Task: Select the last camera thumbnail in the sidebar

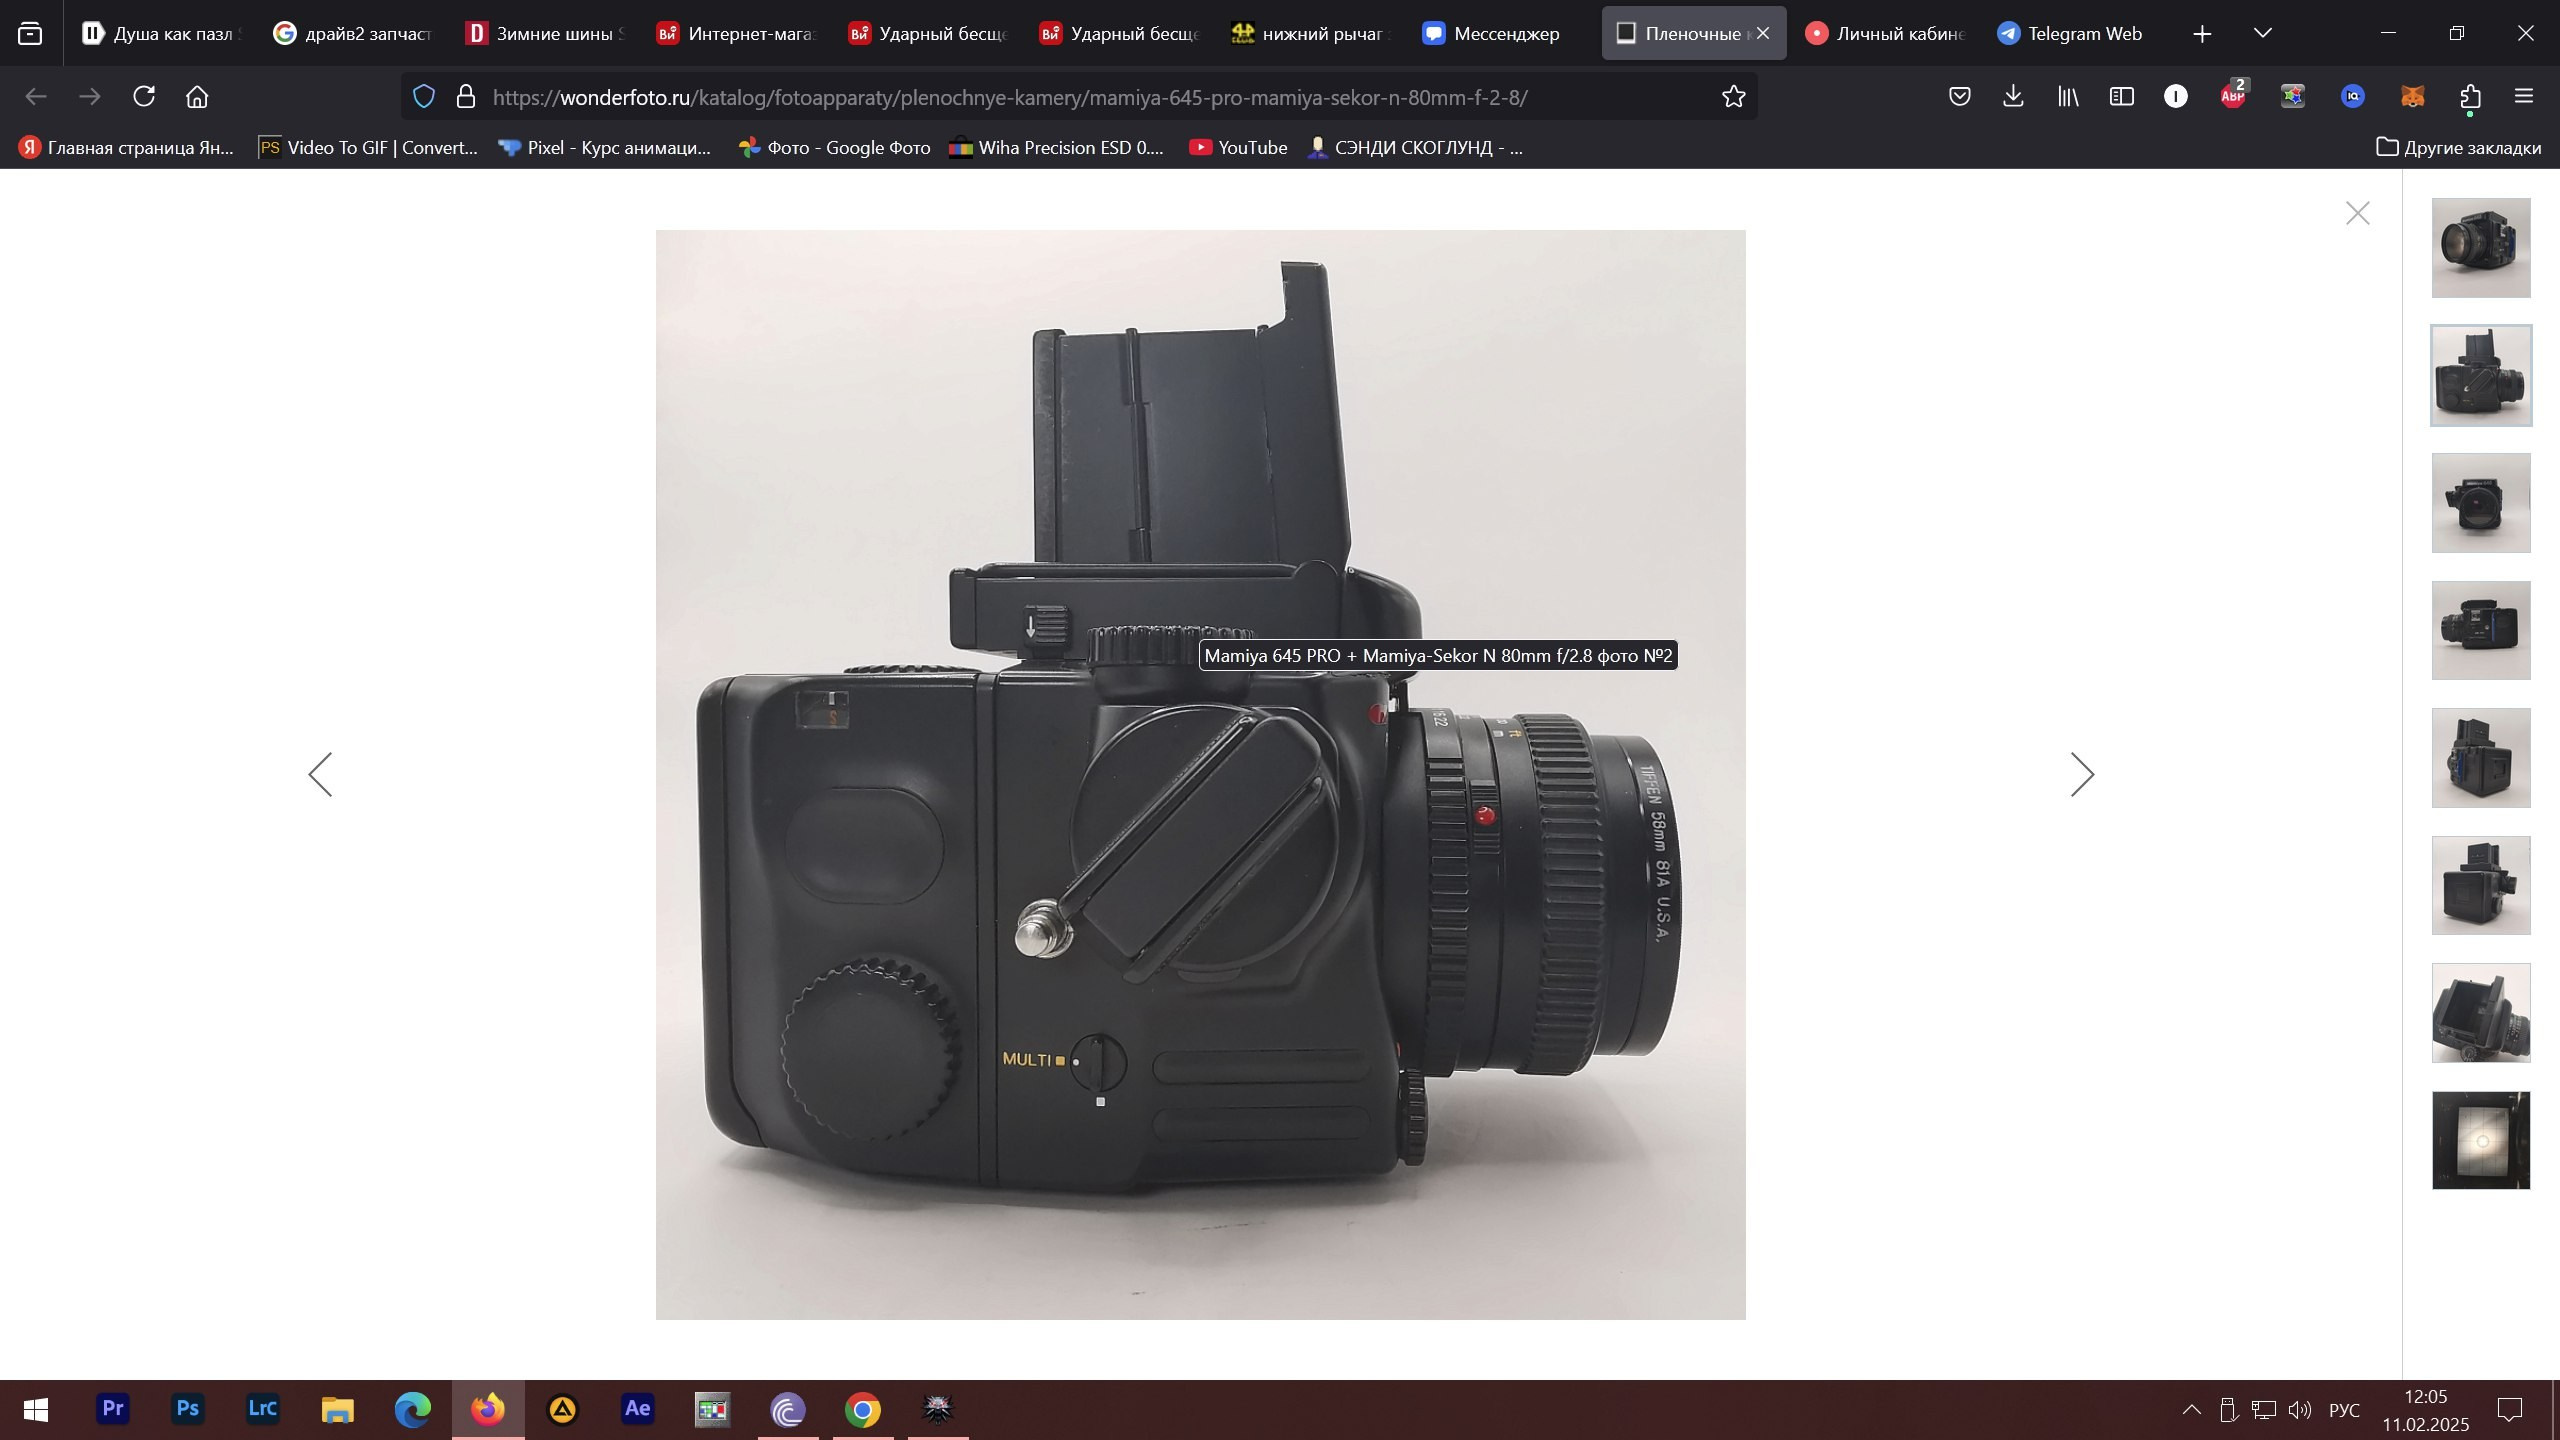Action: (x=2481, y=1140)
